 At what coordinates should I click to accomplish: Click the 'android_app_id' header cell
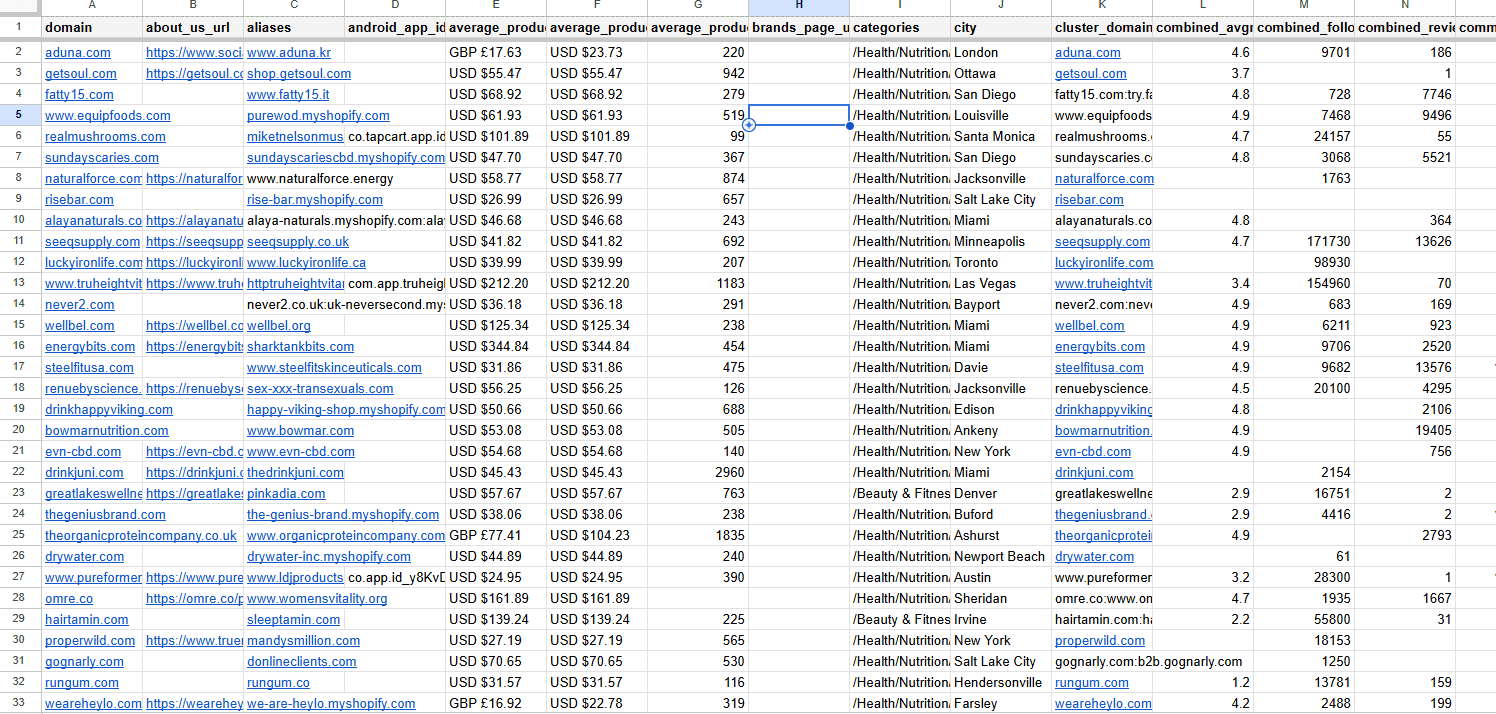coord(395,28)
